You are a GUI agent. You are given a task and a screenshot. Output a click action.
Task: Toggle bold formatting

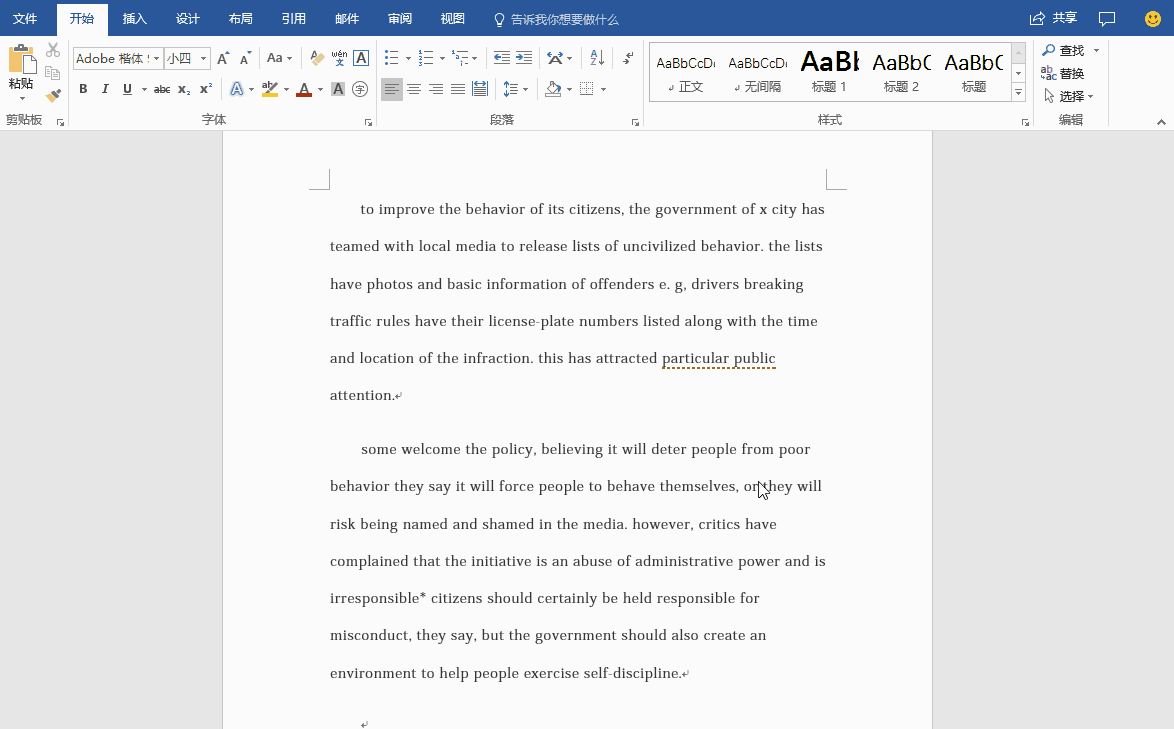point(83,89)
